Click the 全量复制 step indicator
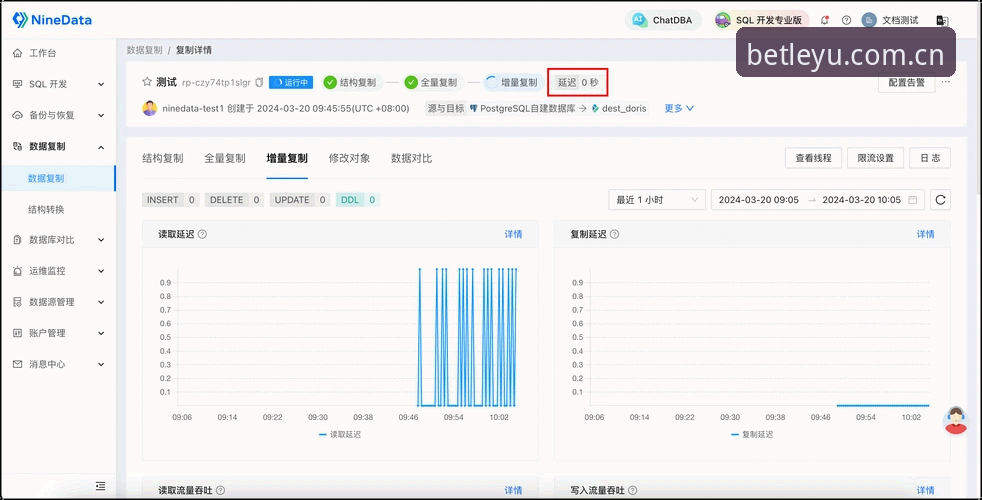The height and width of the screenshot is (500, 982). (x=432, y=82)
